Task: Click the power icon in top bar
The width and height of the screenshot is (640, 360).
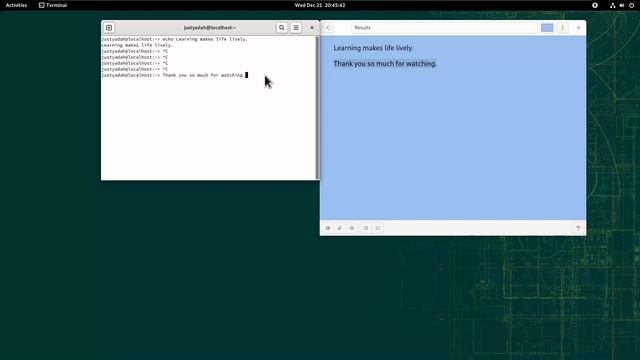Action: coord(631,5)
